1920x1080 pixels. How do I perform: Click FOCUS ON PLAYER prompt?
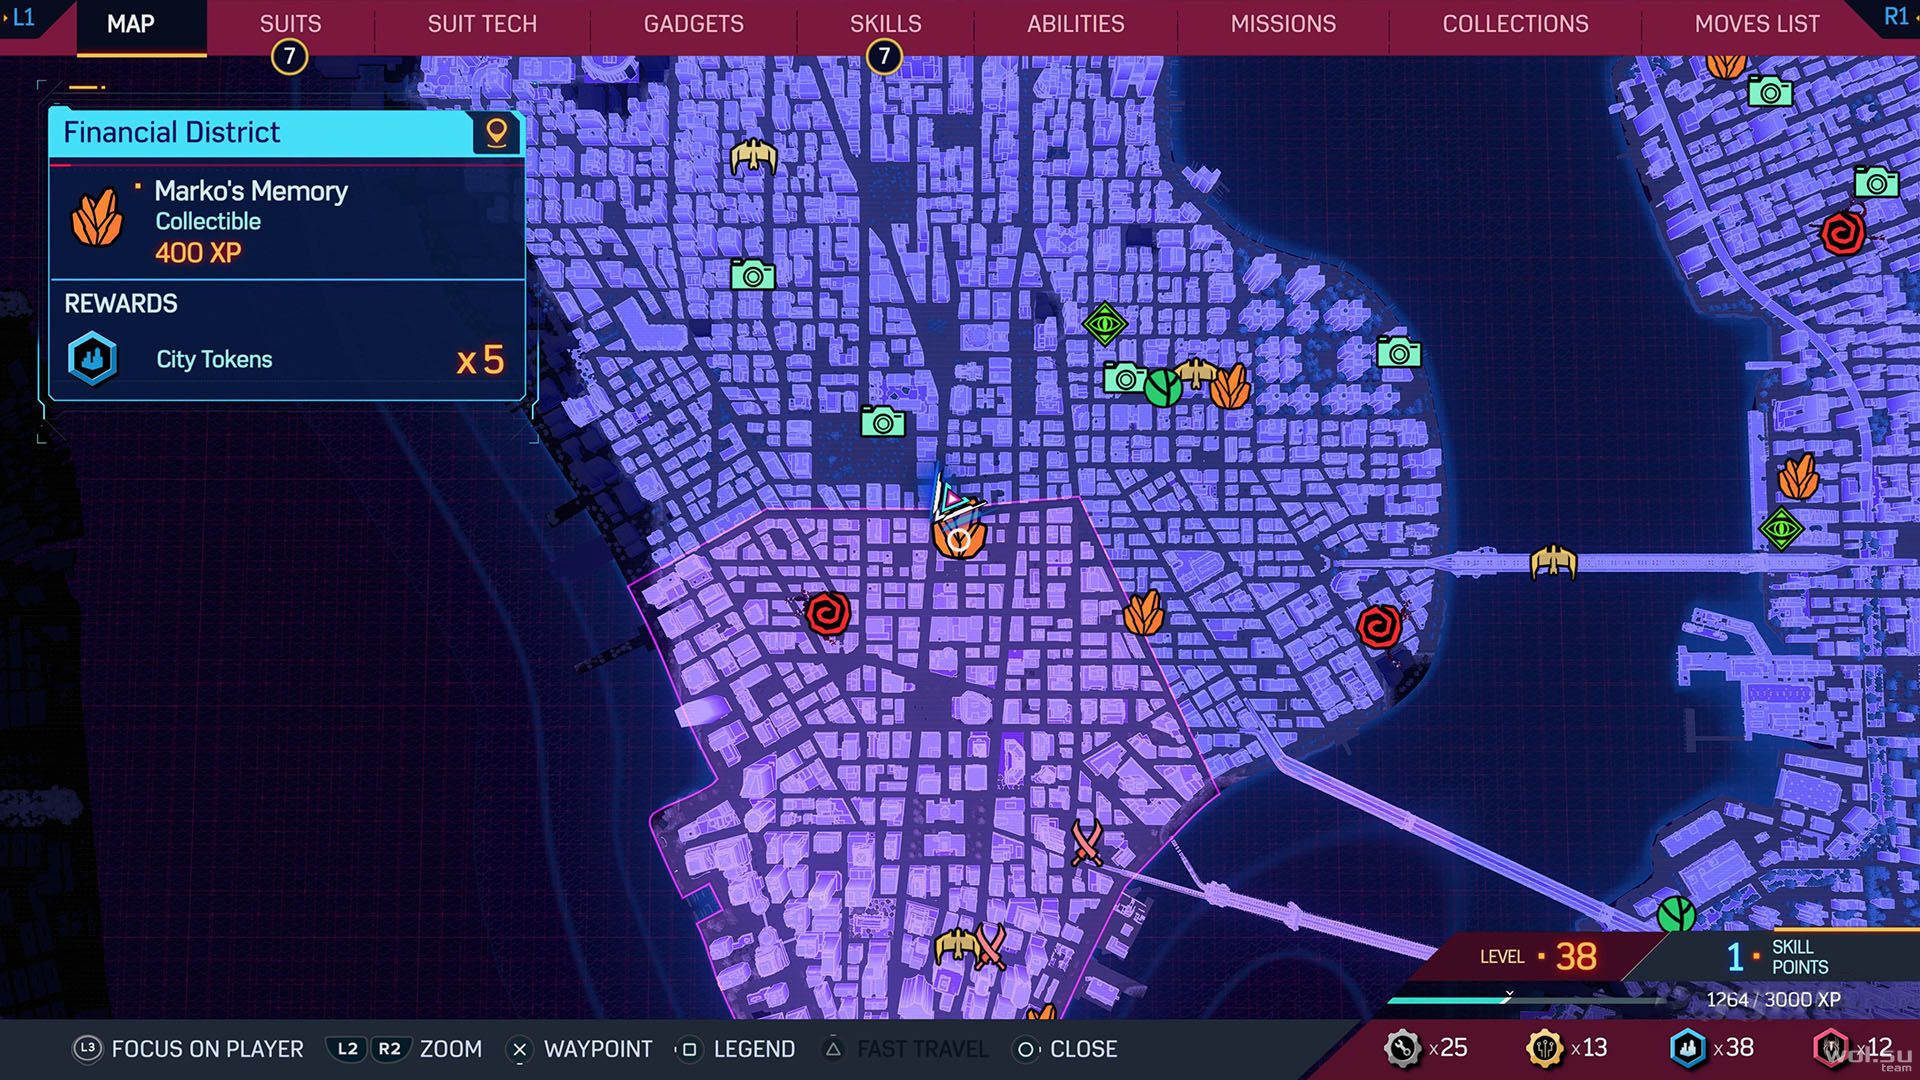tap(188, 1049)
